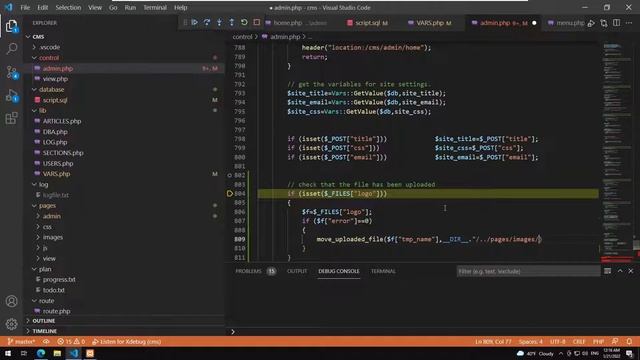Click errors and warnings count in status bar
640x360 pixels.
[71, 341]
